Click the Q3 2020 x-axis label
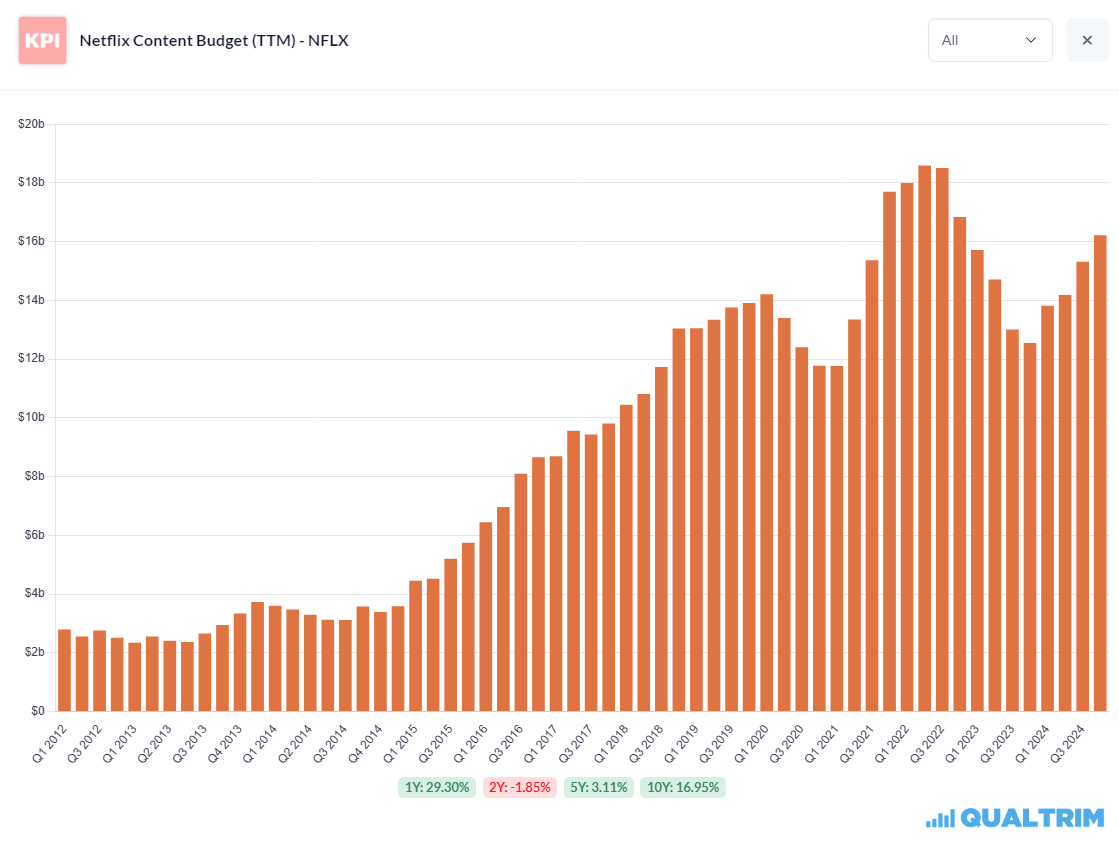The width and height of the screenshot is (1119, 848). coord(786,744)
